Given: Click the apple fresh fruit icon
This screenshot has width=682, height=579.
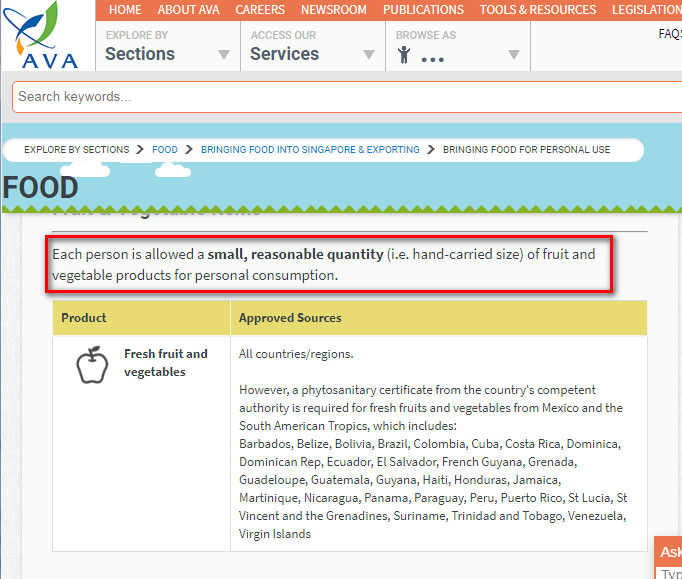Looking at the screenshot, I should (x=92, y=364).
